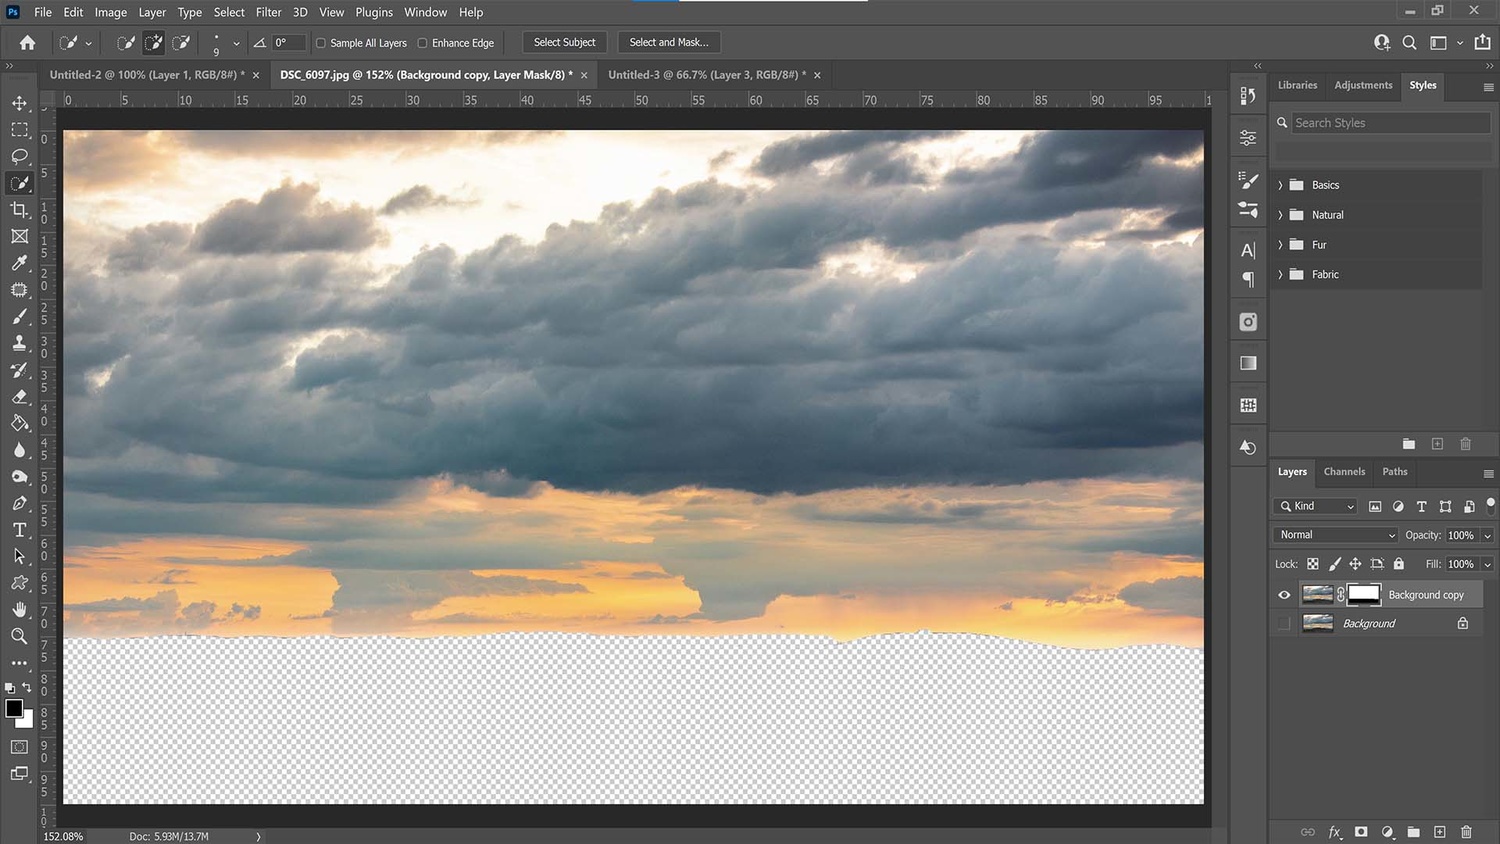Open the Fill dropdown arrow
Screen dimensions: 1500x844
click(1488, 565)
